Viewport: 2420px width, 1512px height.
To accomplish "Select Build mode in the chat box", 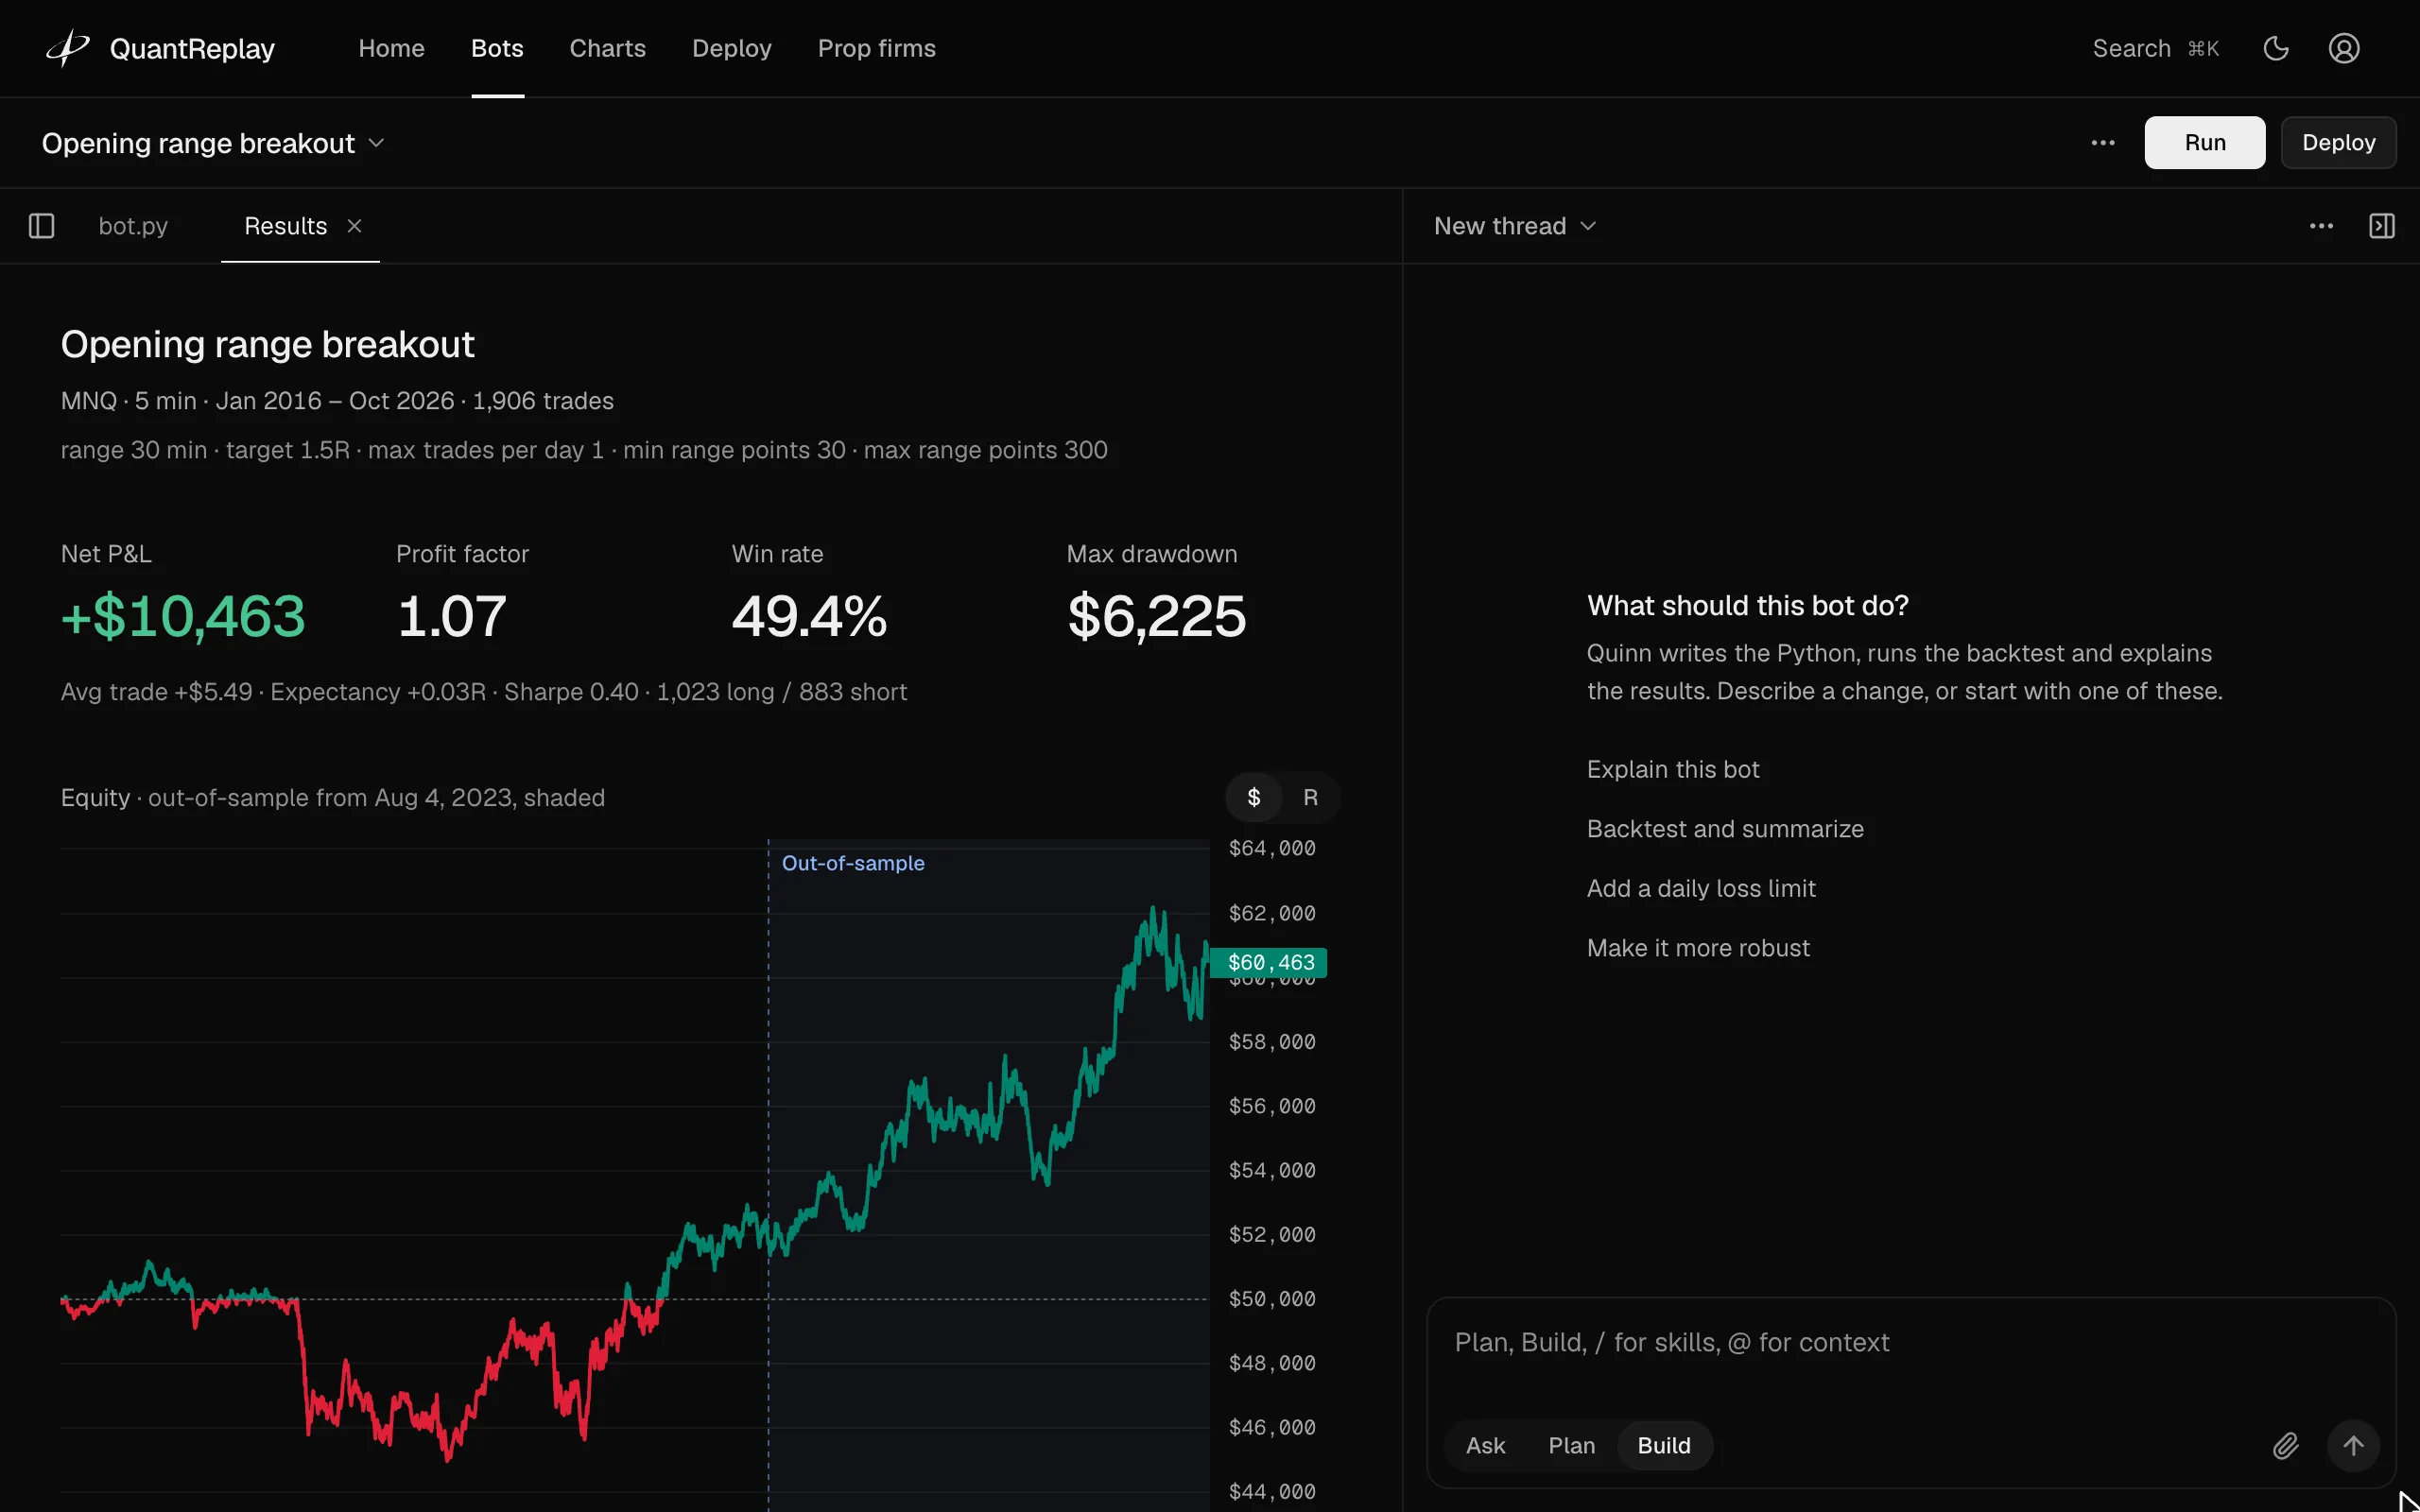I will (x=1664, y=1446).
